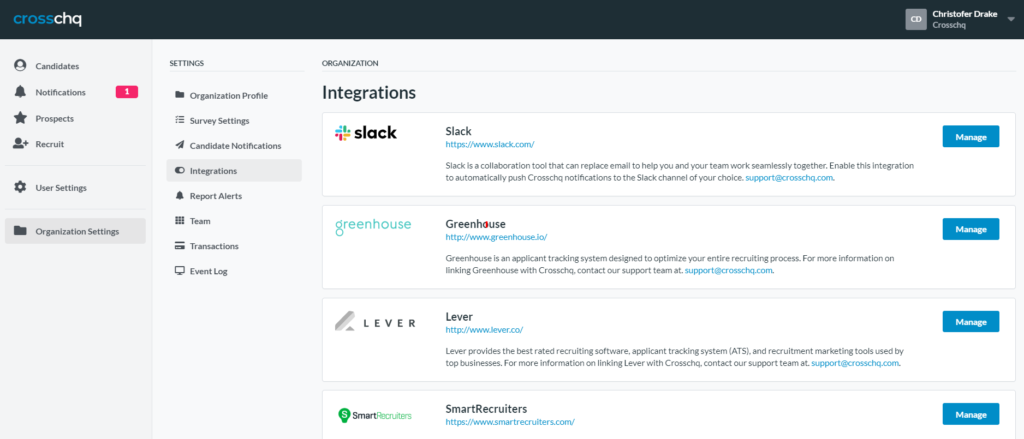Screen dimensions: 1024x439
Task: Click the Recruit add-person icon
Action: (20, 144)
